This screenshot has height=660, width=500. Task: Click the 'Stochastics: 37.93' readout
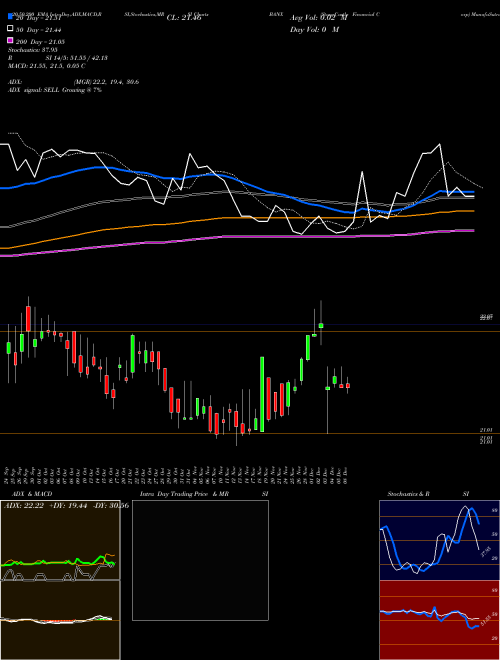pos(32,50)
